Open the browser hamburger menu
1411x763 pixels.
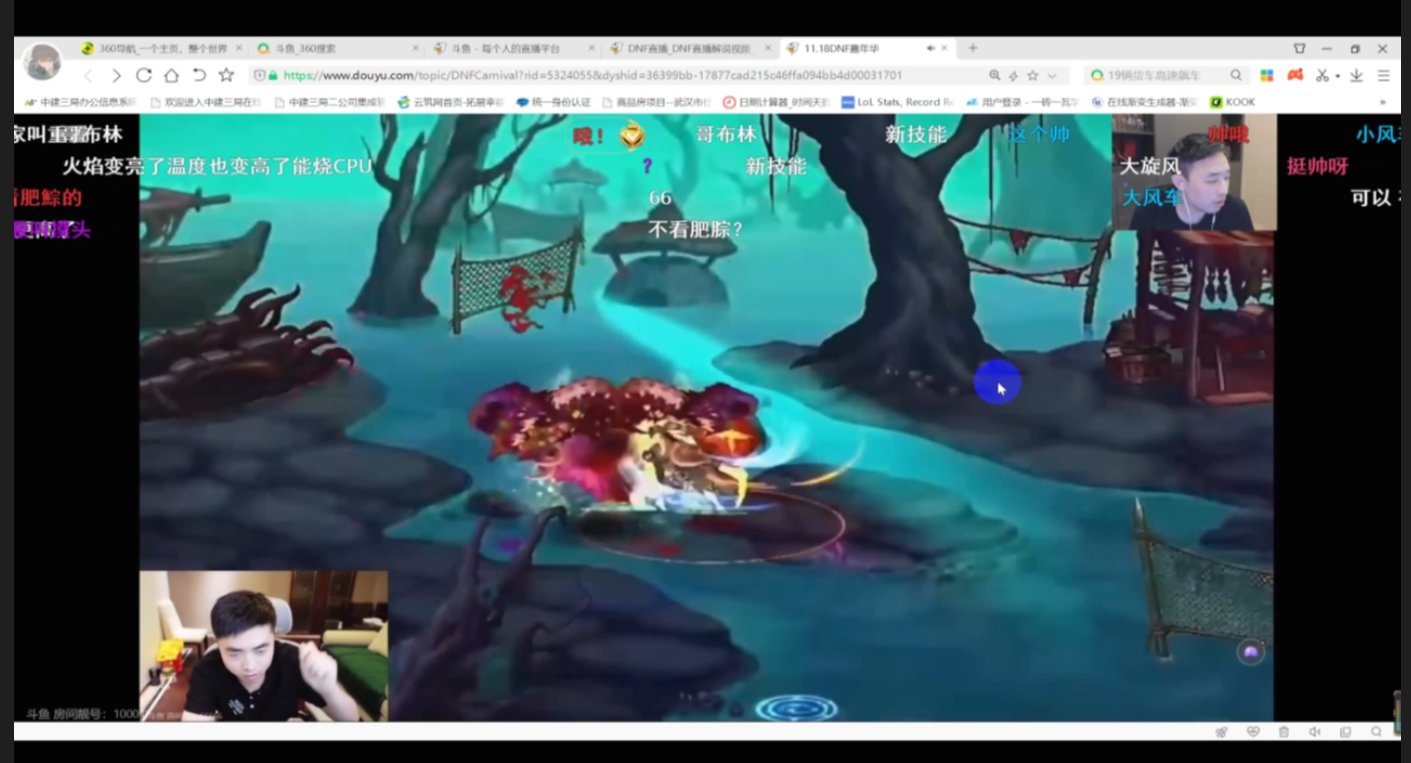click(x=1384, y=75)
